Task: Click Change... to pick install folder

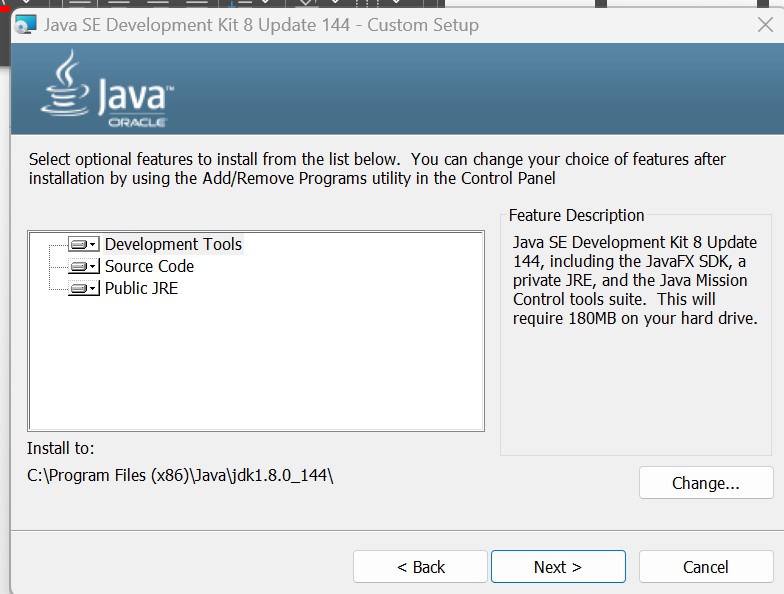Action: click(x=705, y=483)
